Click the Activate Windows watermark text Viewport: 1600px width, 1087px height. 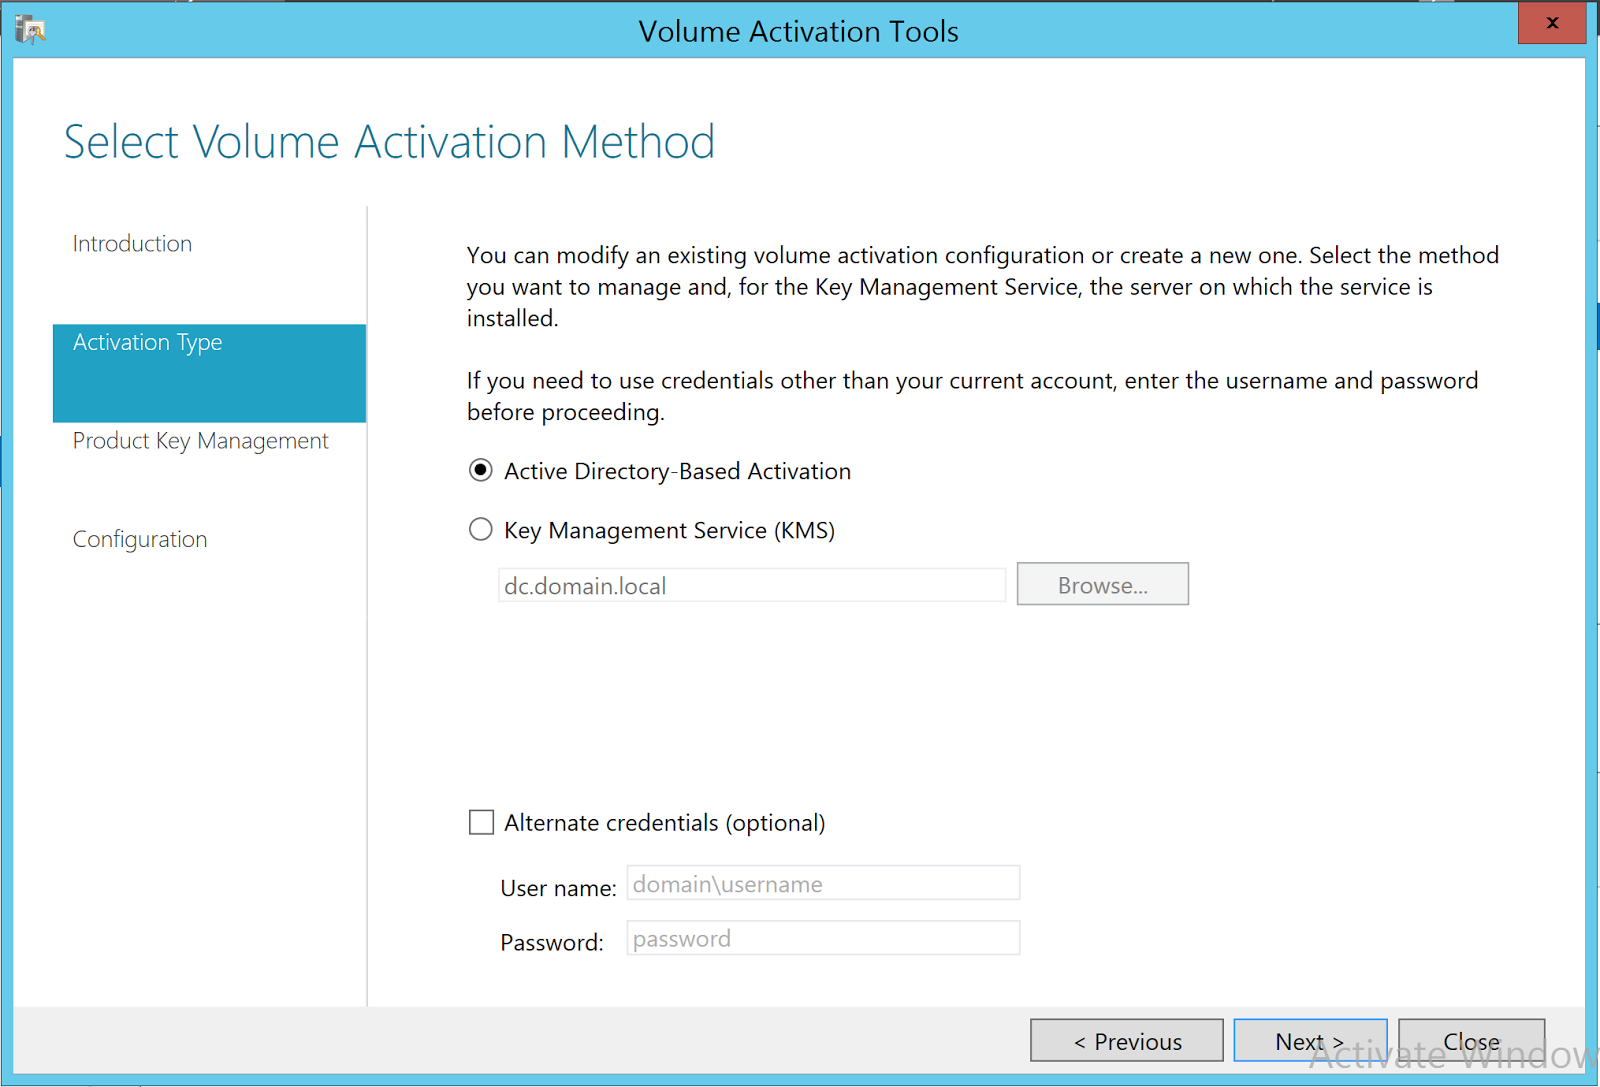point(1450,1050)
